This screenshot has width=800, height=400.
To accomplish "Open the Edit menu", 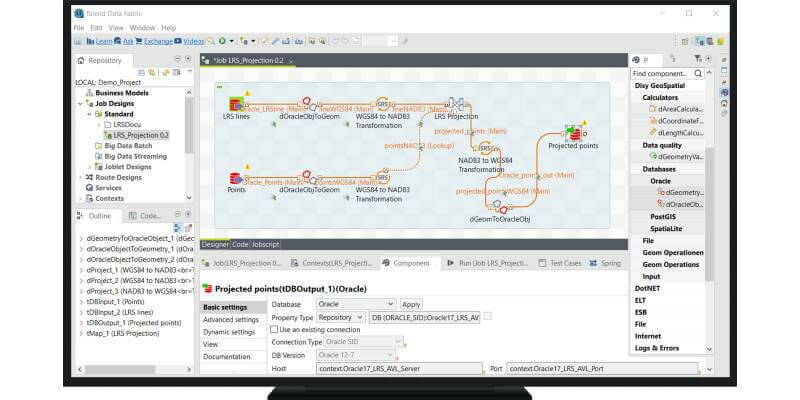I will [96, 28].
